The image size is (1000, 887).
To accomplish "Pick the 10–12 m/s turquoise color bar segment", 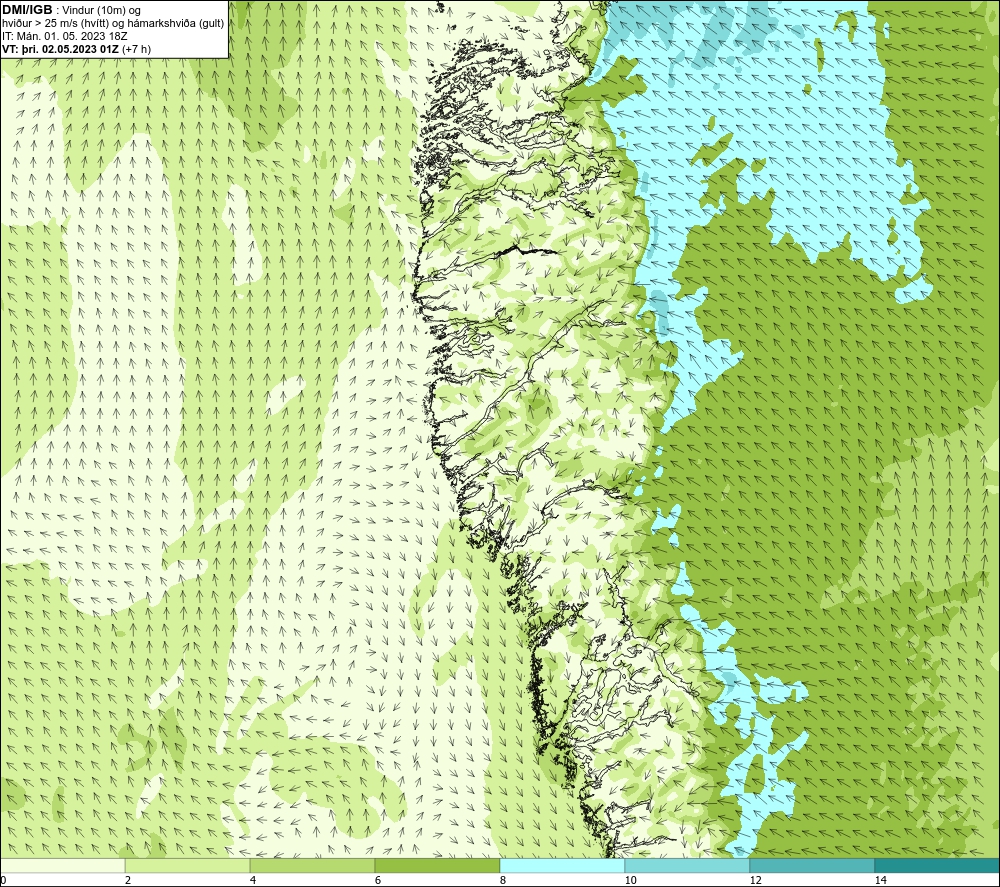I will 688,865.
